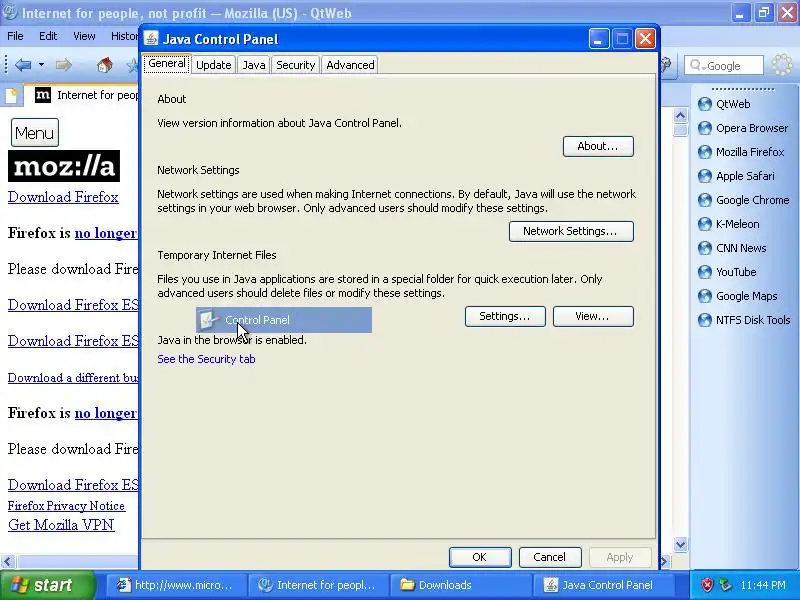Viewport: 800px width, 600px height.
Task: Open the Java tab
Action: pos(254,65)
